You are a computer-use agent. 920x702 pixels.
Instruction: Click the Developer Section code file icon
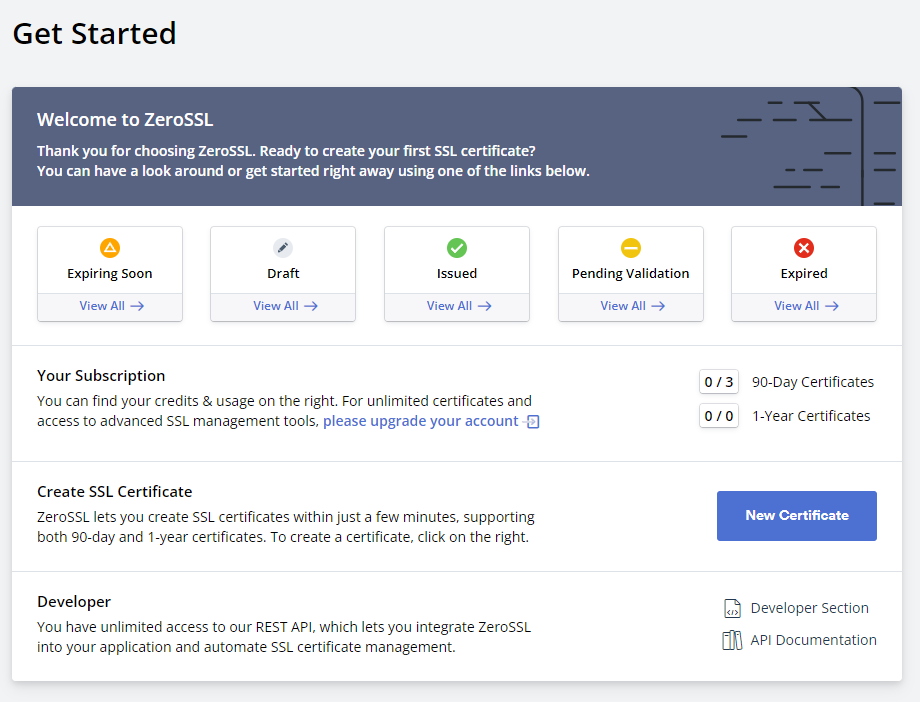click(732, 608)
